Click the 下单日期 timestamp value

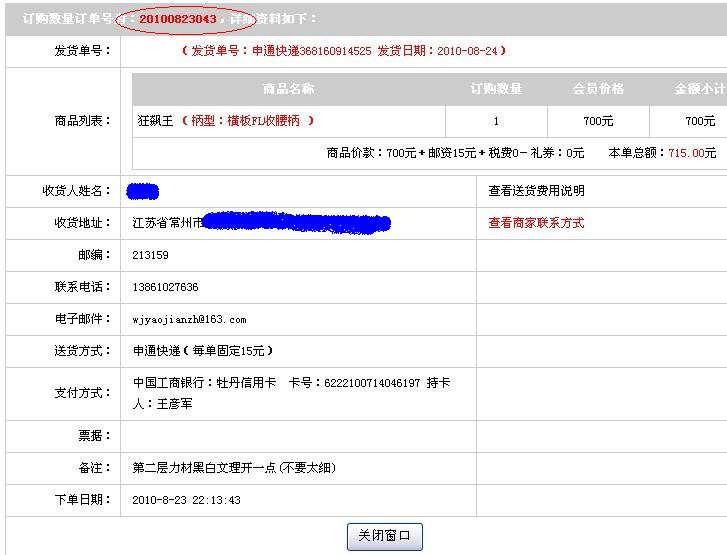tap(186, 500)
